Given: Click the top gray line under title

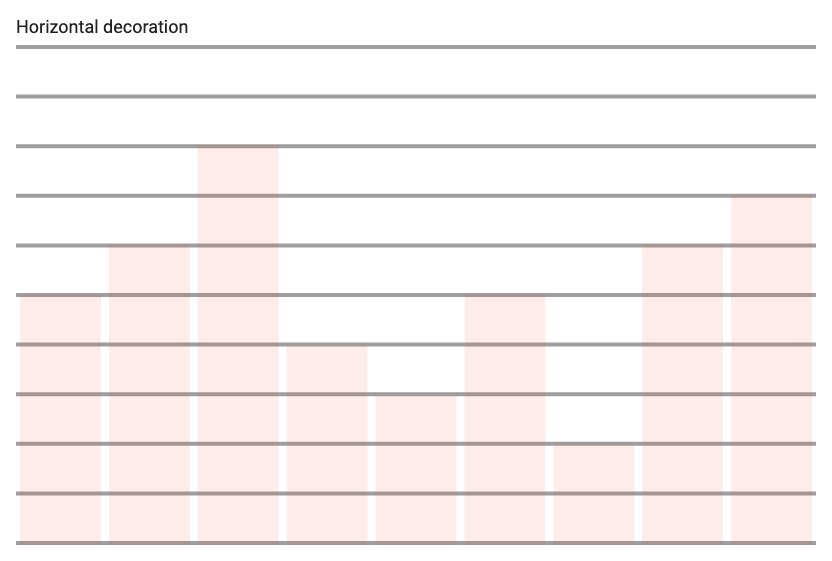Looking at the screenshot, I should [416, 47].
